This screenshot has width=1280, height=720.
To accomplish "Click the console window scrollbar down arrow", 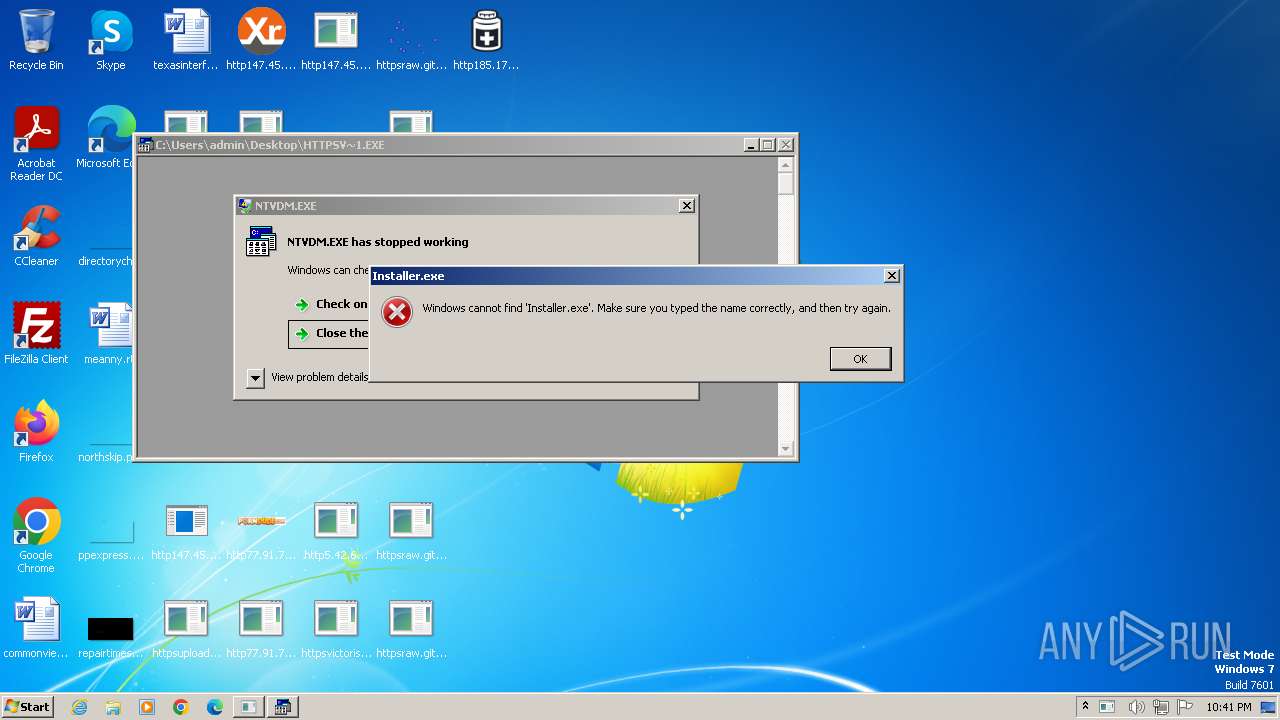I will pos(786,449).
